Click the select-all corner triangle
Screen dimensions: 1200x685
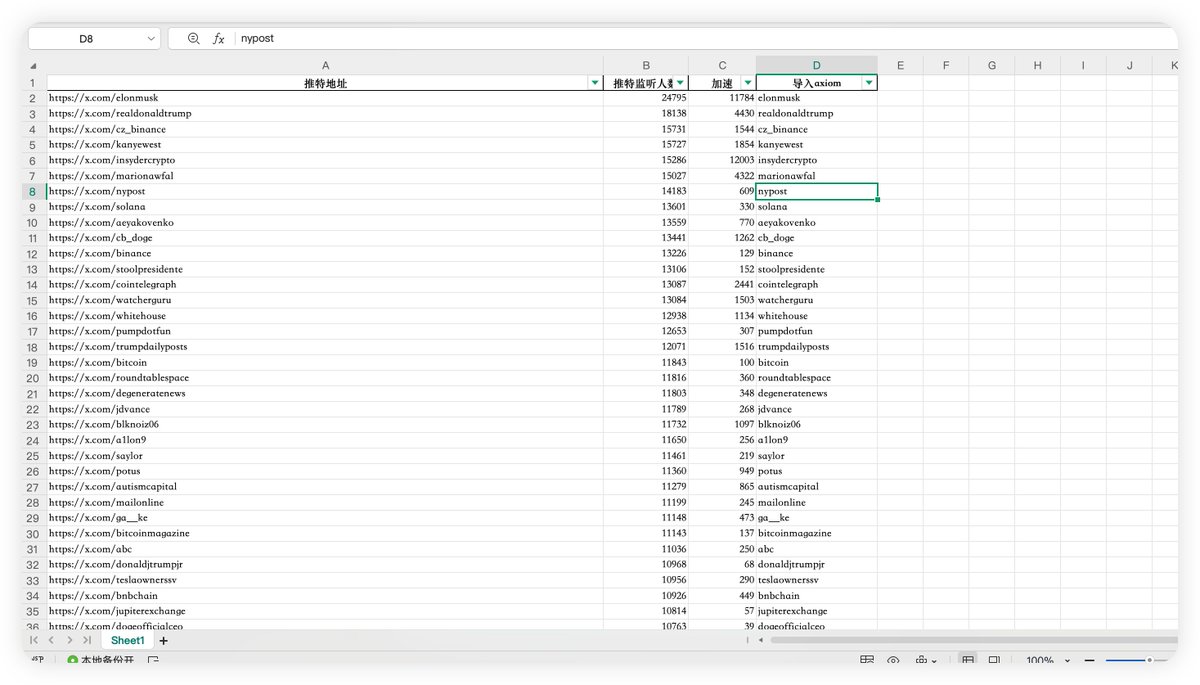35,66
